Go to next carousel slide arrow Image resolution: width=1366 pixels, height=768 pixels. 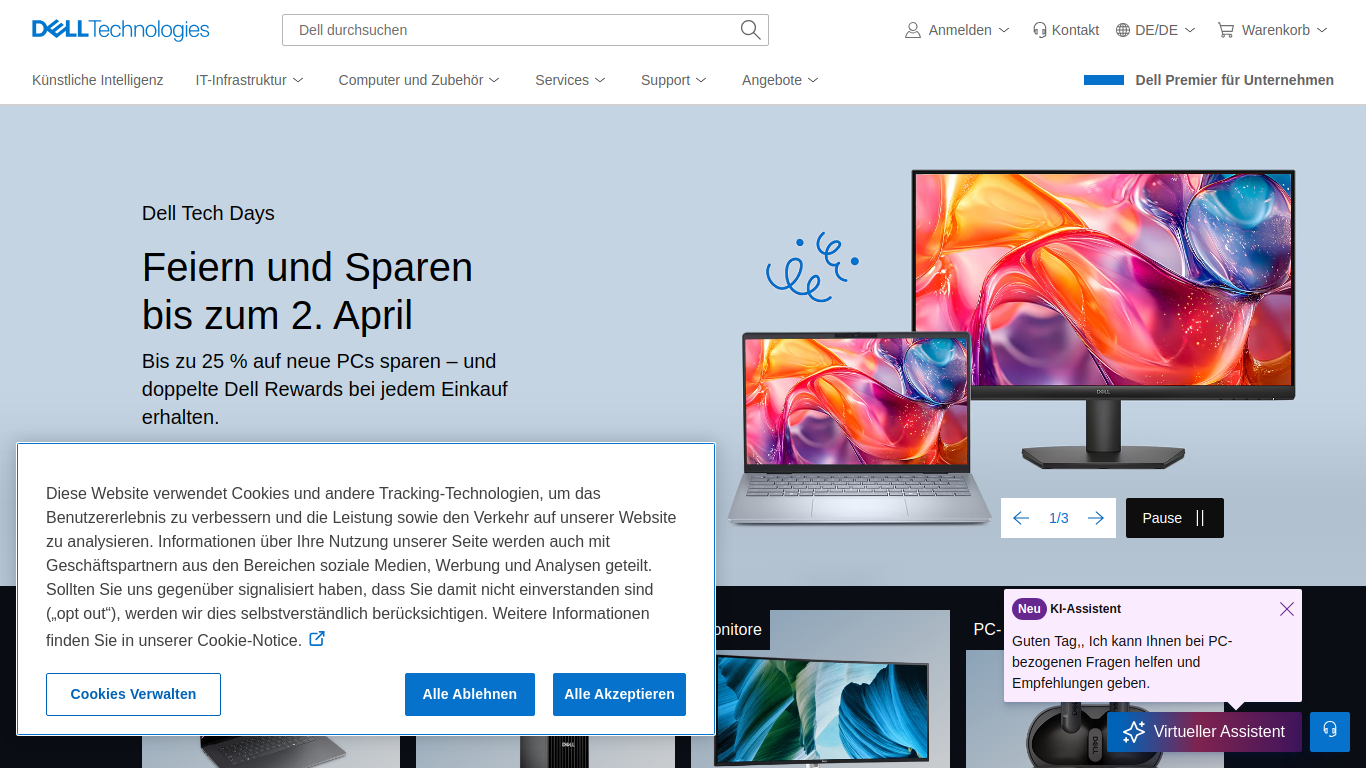point(1096,518)
